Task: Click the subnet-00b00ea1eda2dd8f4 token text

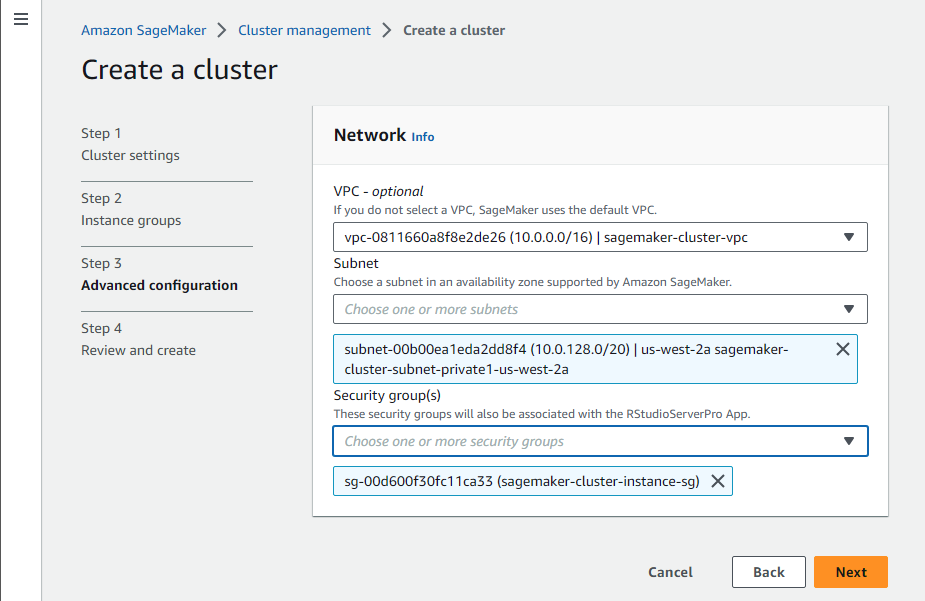Action: click(566, 359)
